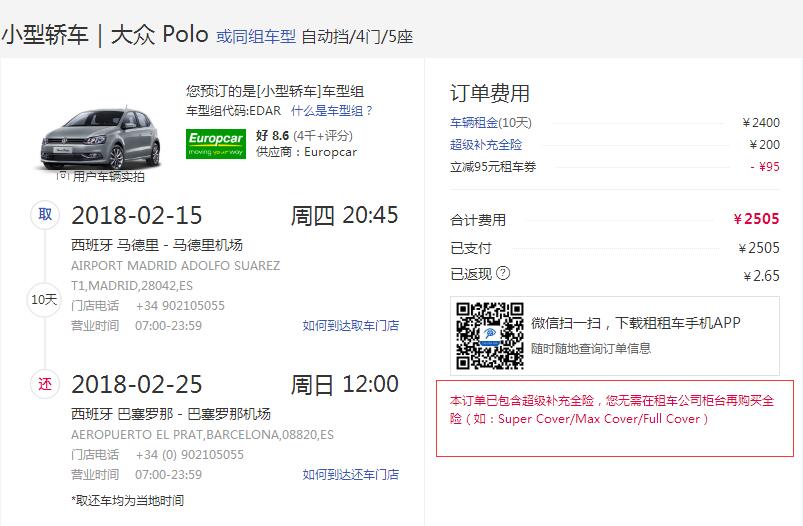
Task: Click the 用户车辆实拍 camera icon
Action: [63, 176]
